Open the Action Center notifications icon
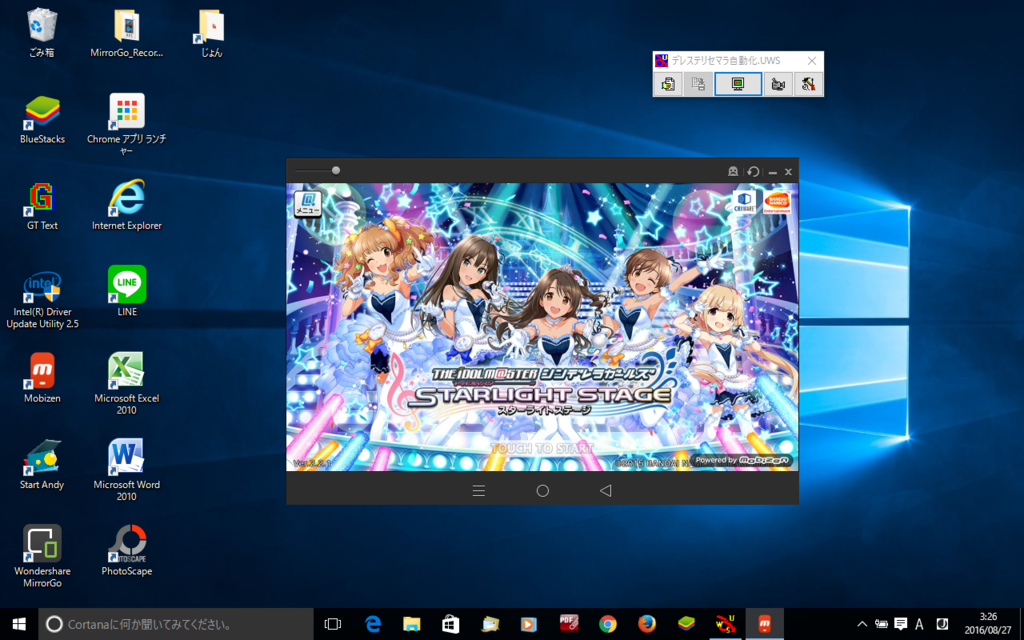Image resolution: width=1024 pixels, height=640 pixels. (x=901, y=624)
